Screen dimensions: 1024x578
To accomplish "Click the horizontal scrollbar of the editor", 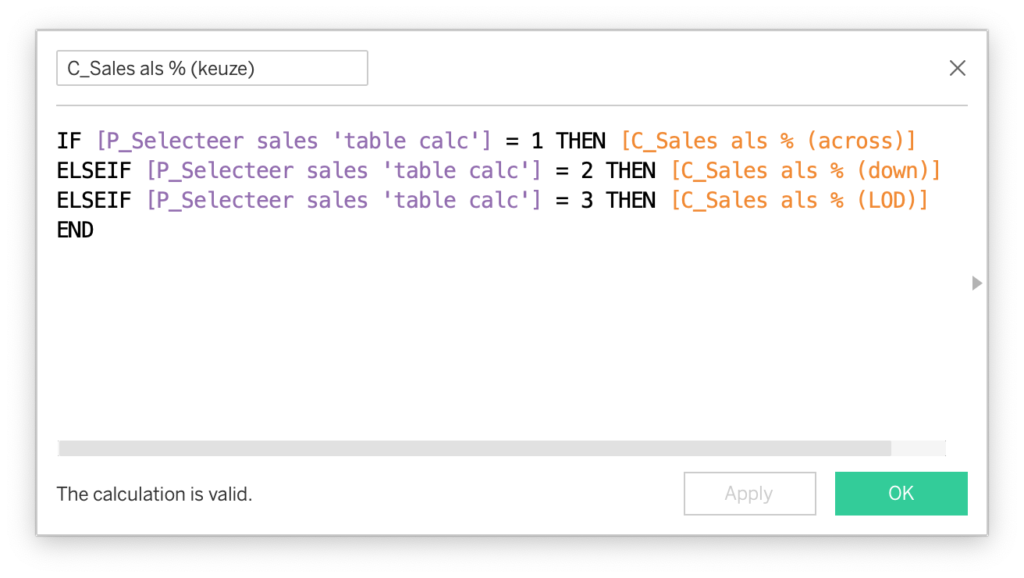I will (474, 448).
